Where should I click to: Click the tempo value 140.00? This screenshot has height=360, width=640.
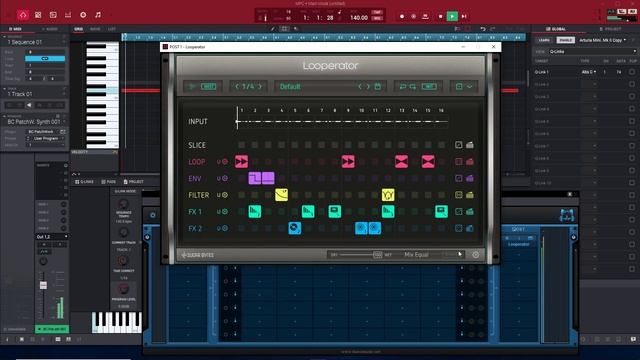[x=359, y=18]
